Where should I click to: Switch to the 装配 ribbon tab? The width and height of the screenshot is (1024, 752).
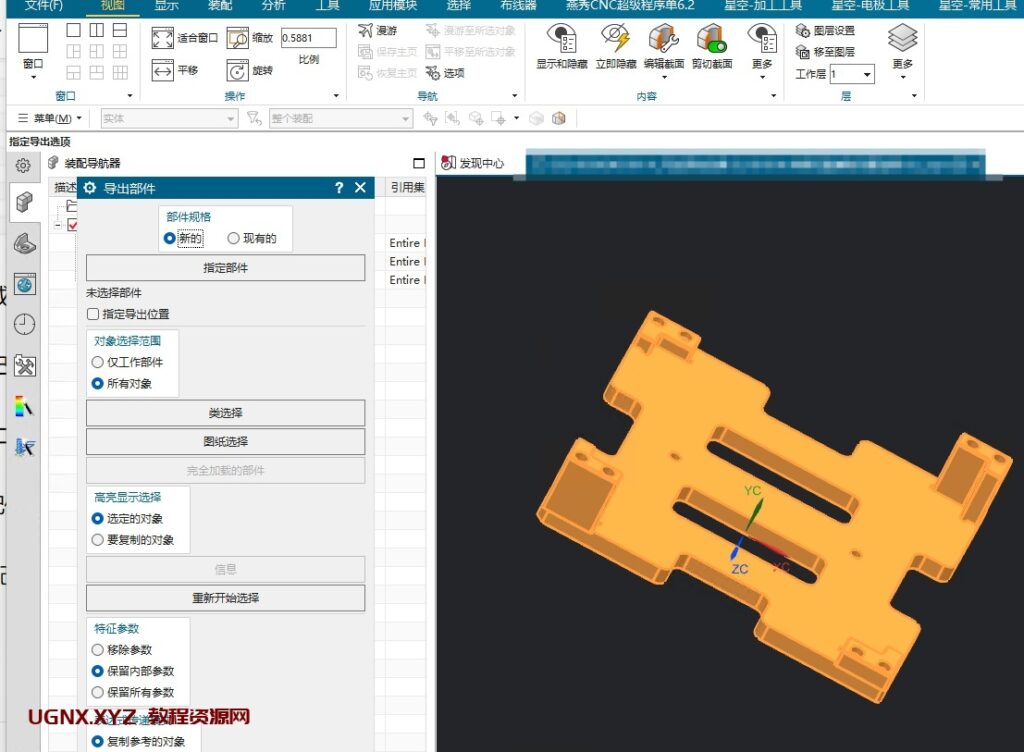[x=219, y=5]
